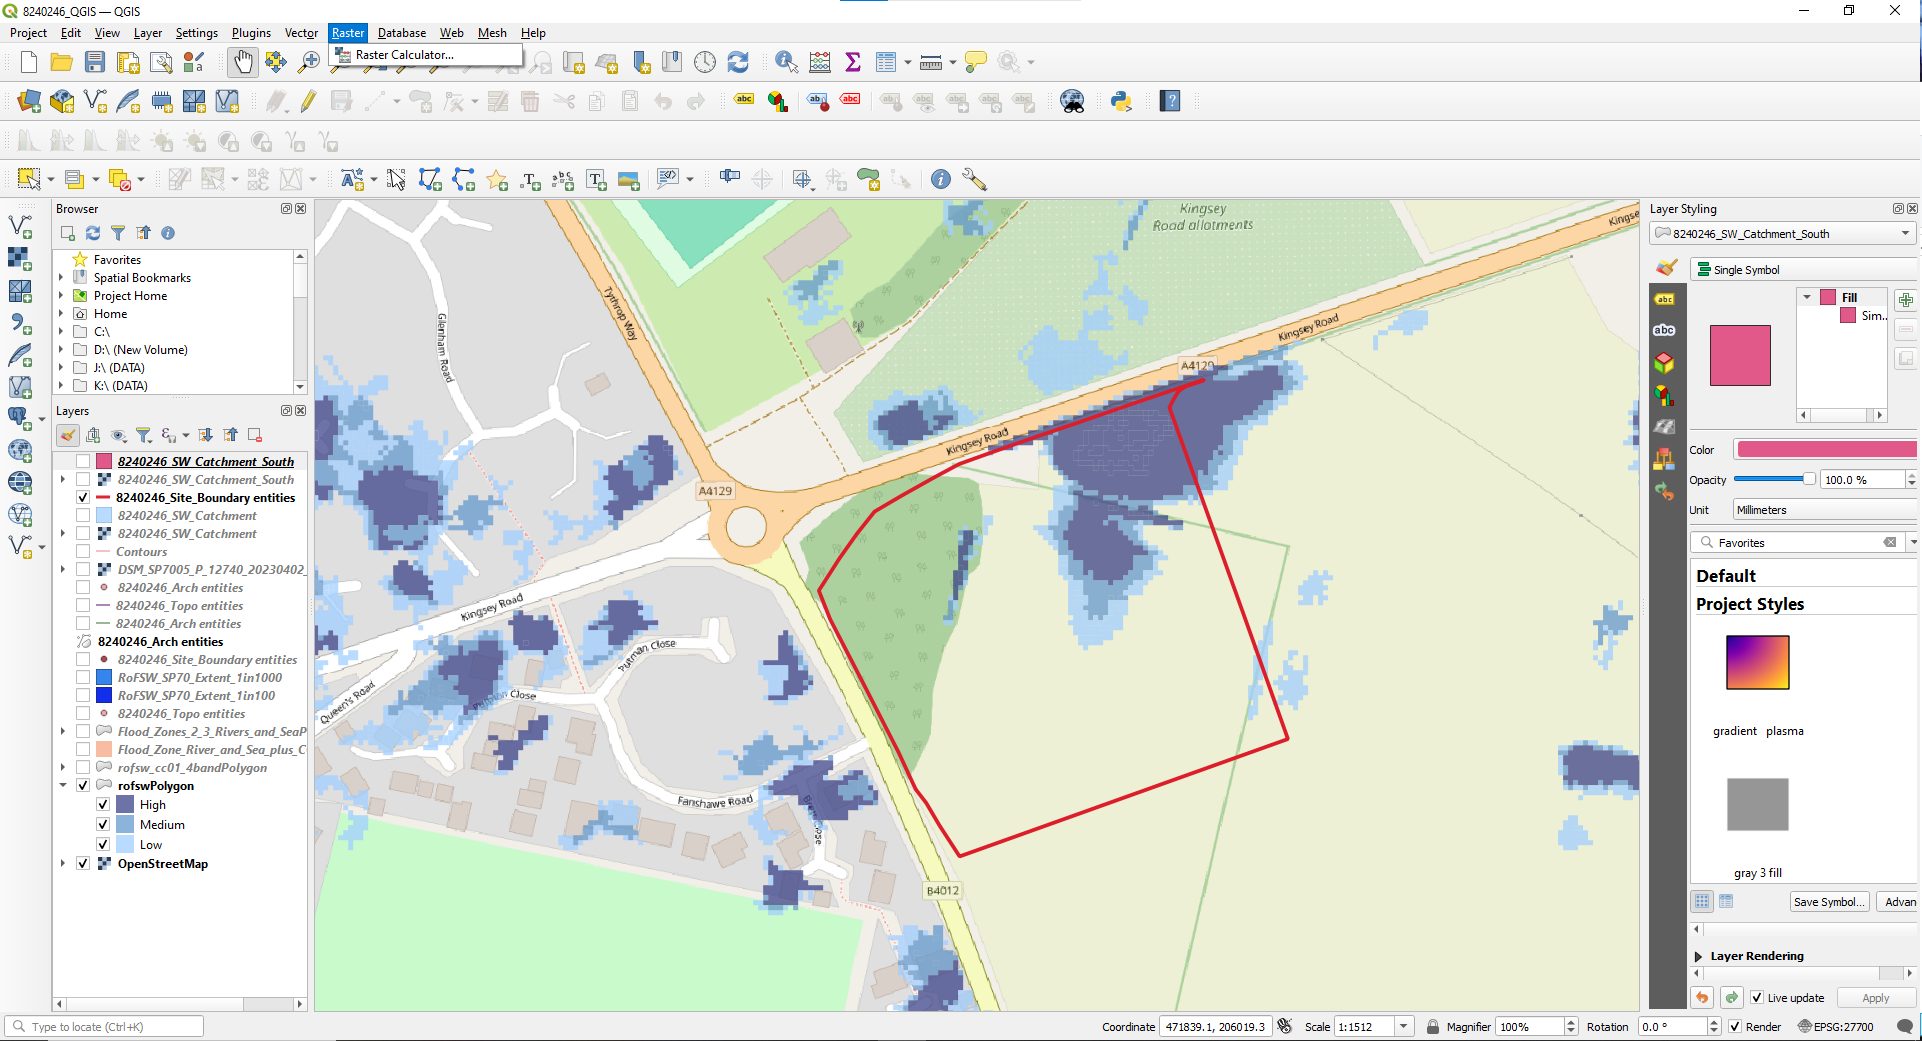1922x1041 pixels.
Task: Click the Save Symbol button
Action: click(1828, 902)
